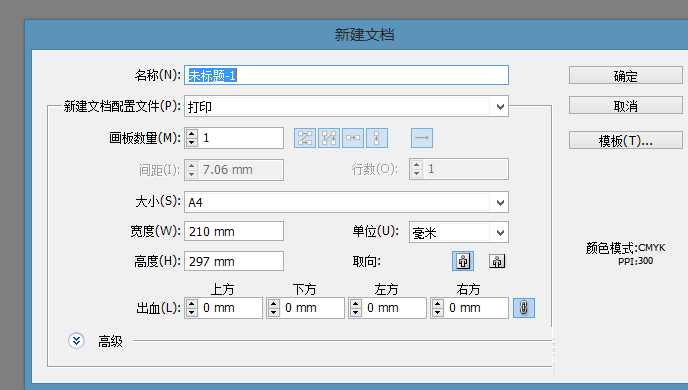Screen dimensions: 688x390
Task: Select the grid by column artboard layout icon
Action: (329, 138)
